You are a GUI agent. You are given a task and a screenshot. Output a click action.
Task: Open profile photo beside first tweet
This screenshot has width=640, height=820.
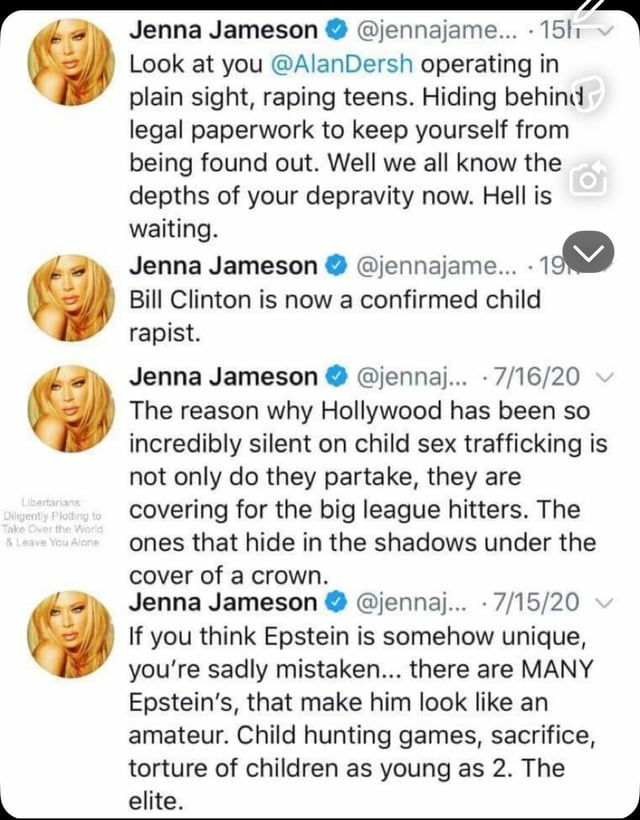(71, 62)
